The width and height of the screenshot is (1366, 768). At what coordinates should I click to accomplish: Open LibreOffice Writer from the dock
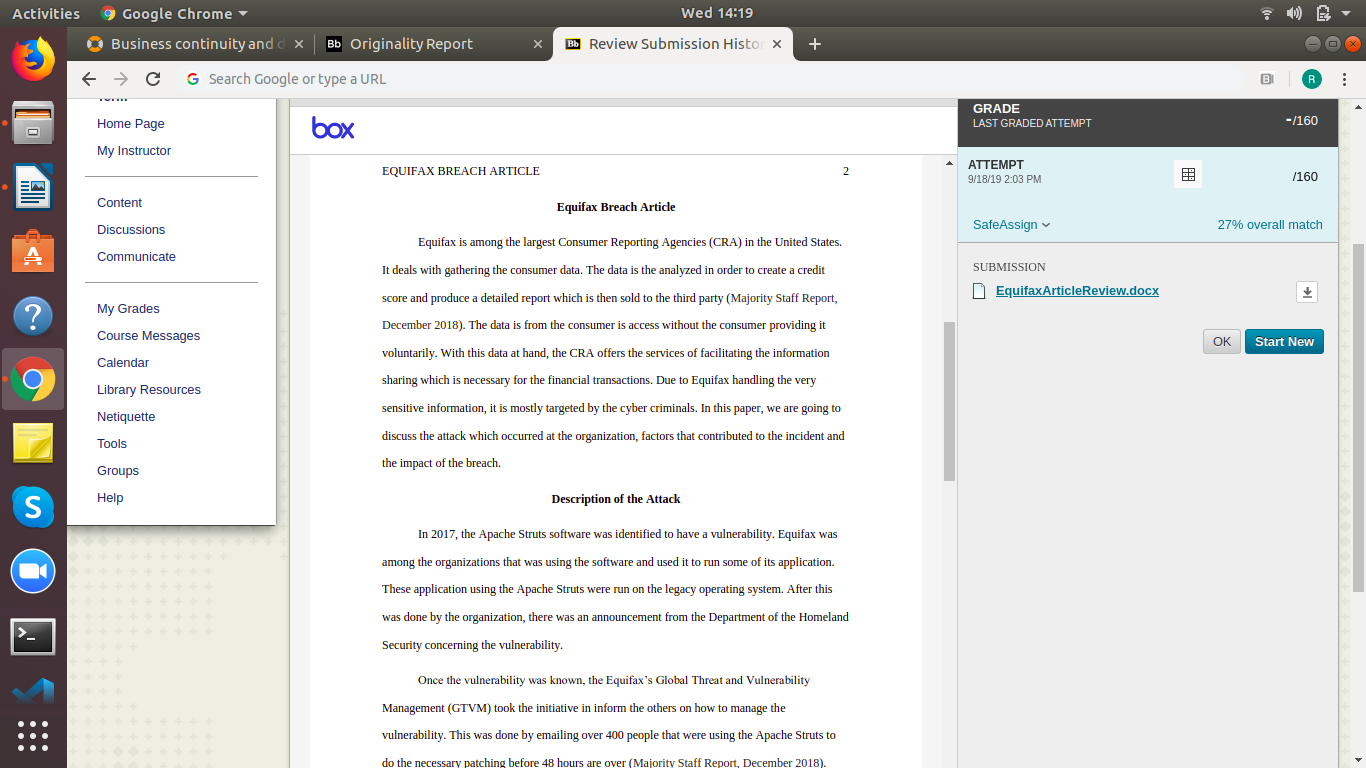pos(33,187)
